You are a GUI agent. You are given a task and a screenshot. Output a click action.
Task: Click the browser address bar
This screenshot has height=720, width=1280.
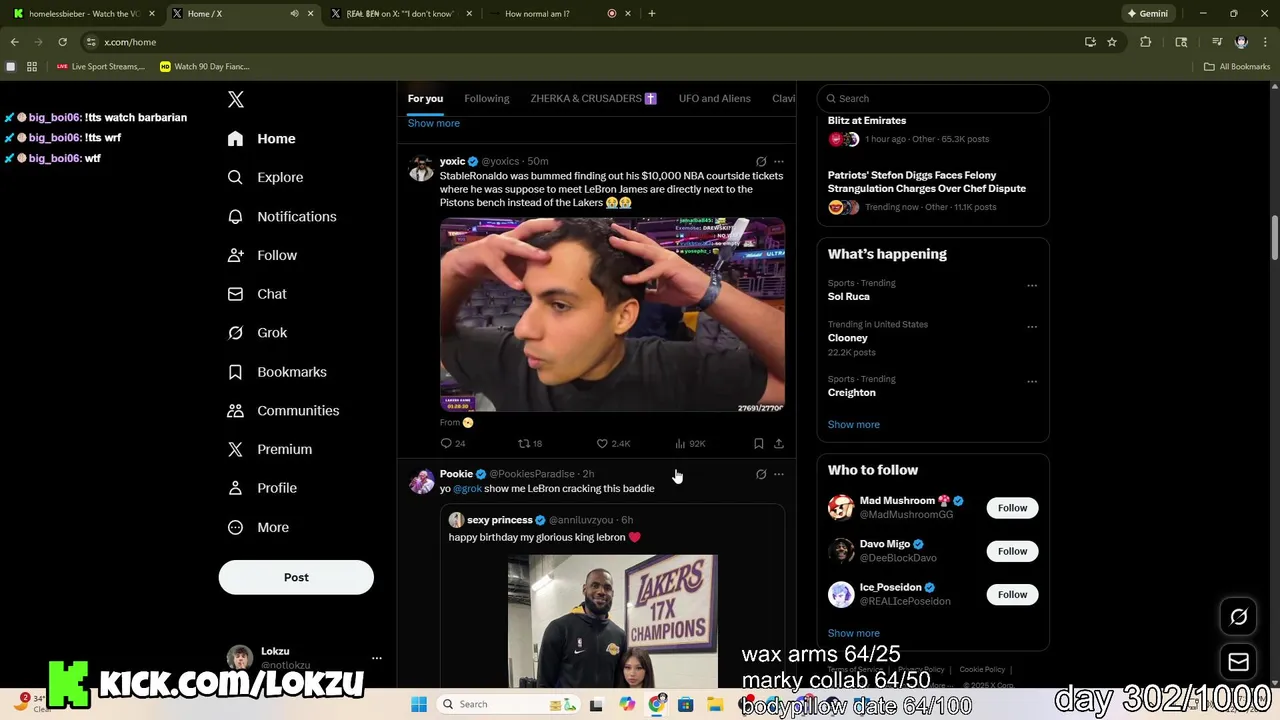(580, 42)
